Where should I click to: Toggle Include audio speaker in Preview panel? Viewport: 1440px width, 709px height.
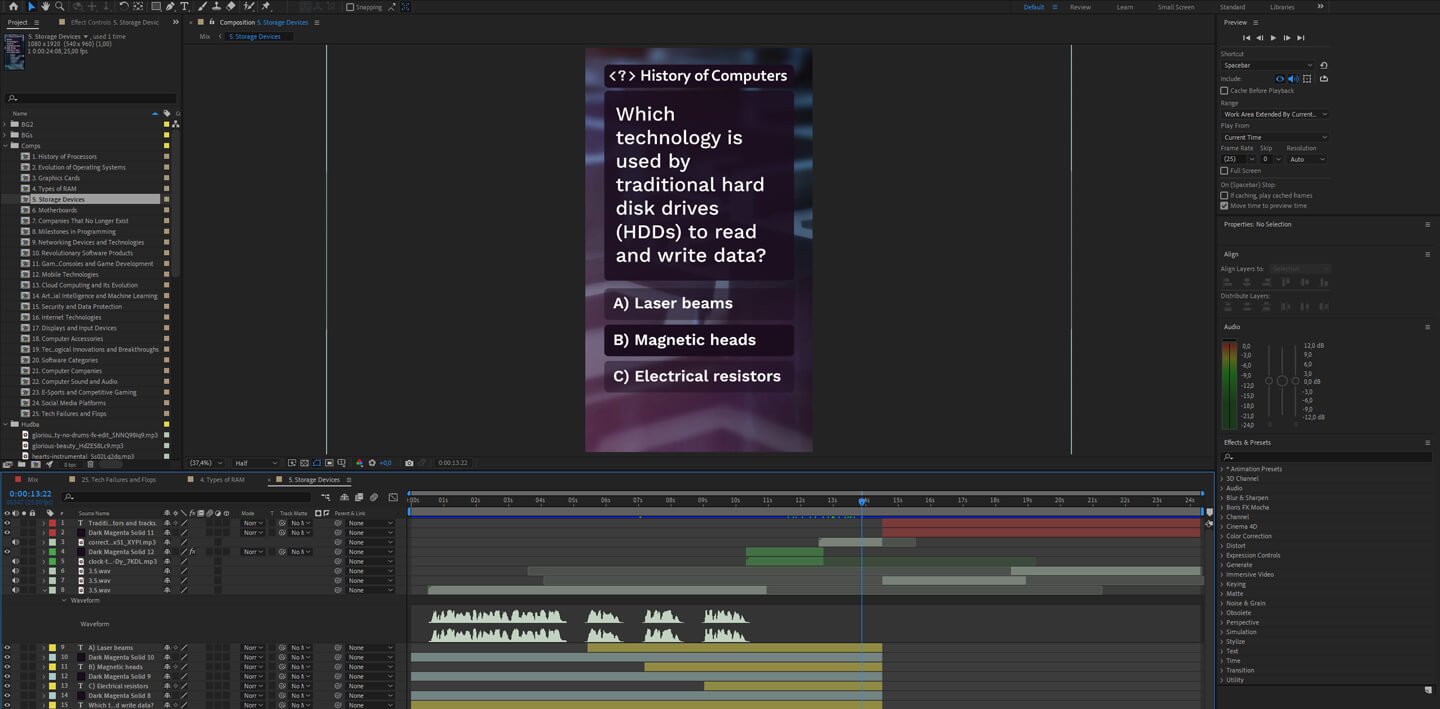pos(1293,79)
